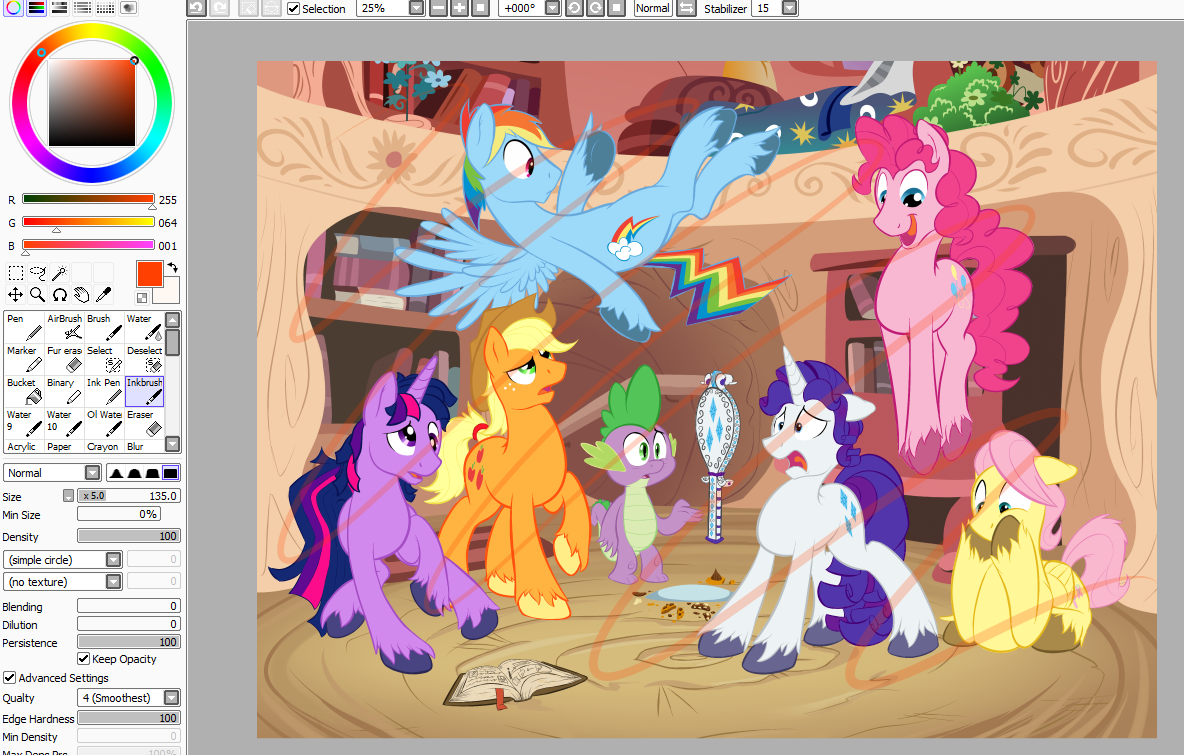The image size is (1184, 755).
Task: Toggle the HSV sliders panel icon
Action: (x=59, y=8)
